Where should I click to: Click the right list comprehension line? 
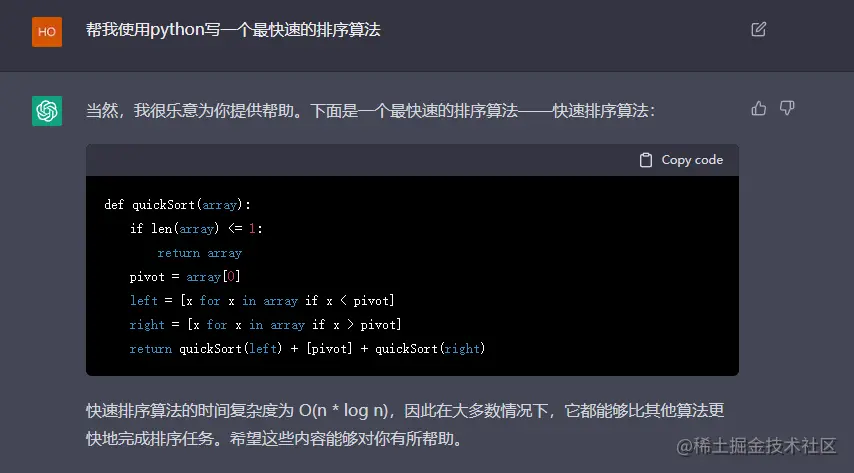point(265,325)
